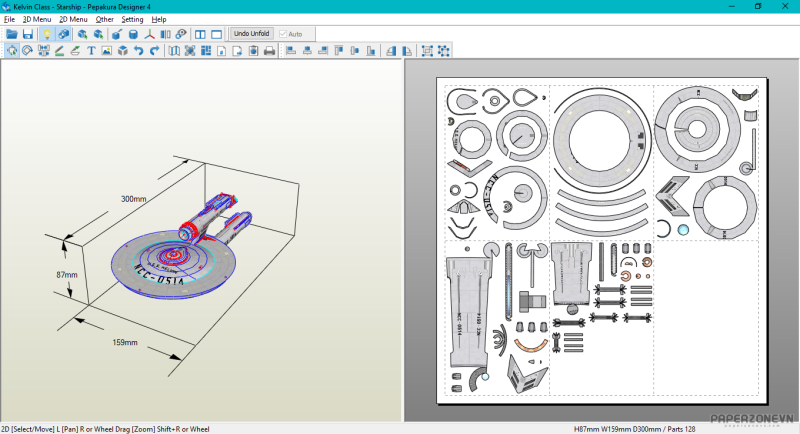Select the Input Text 'T' tool

pos(91,50)
